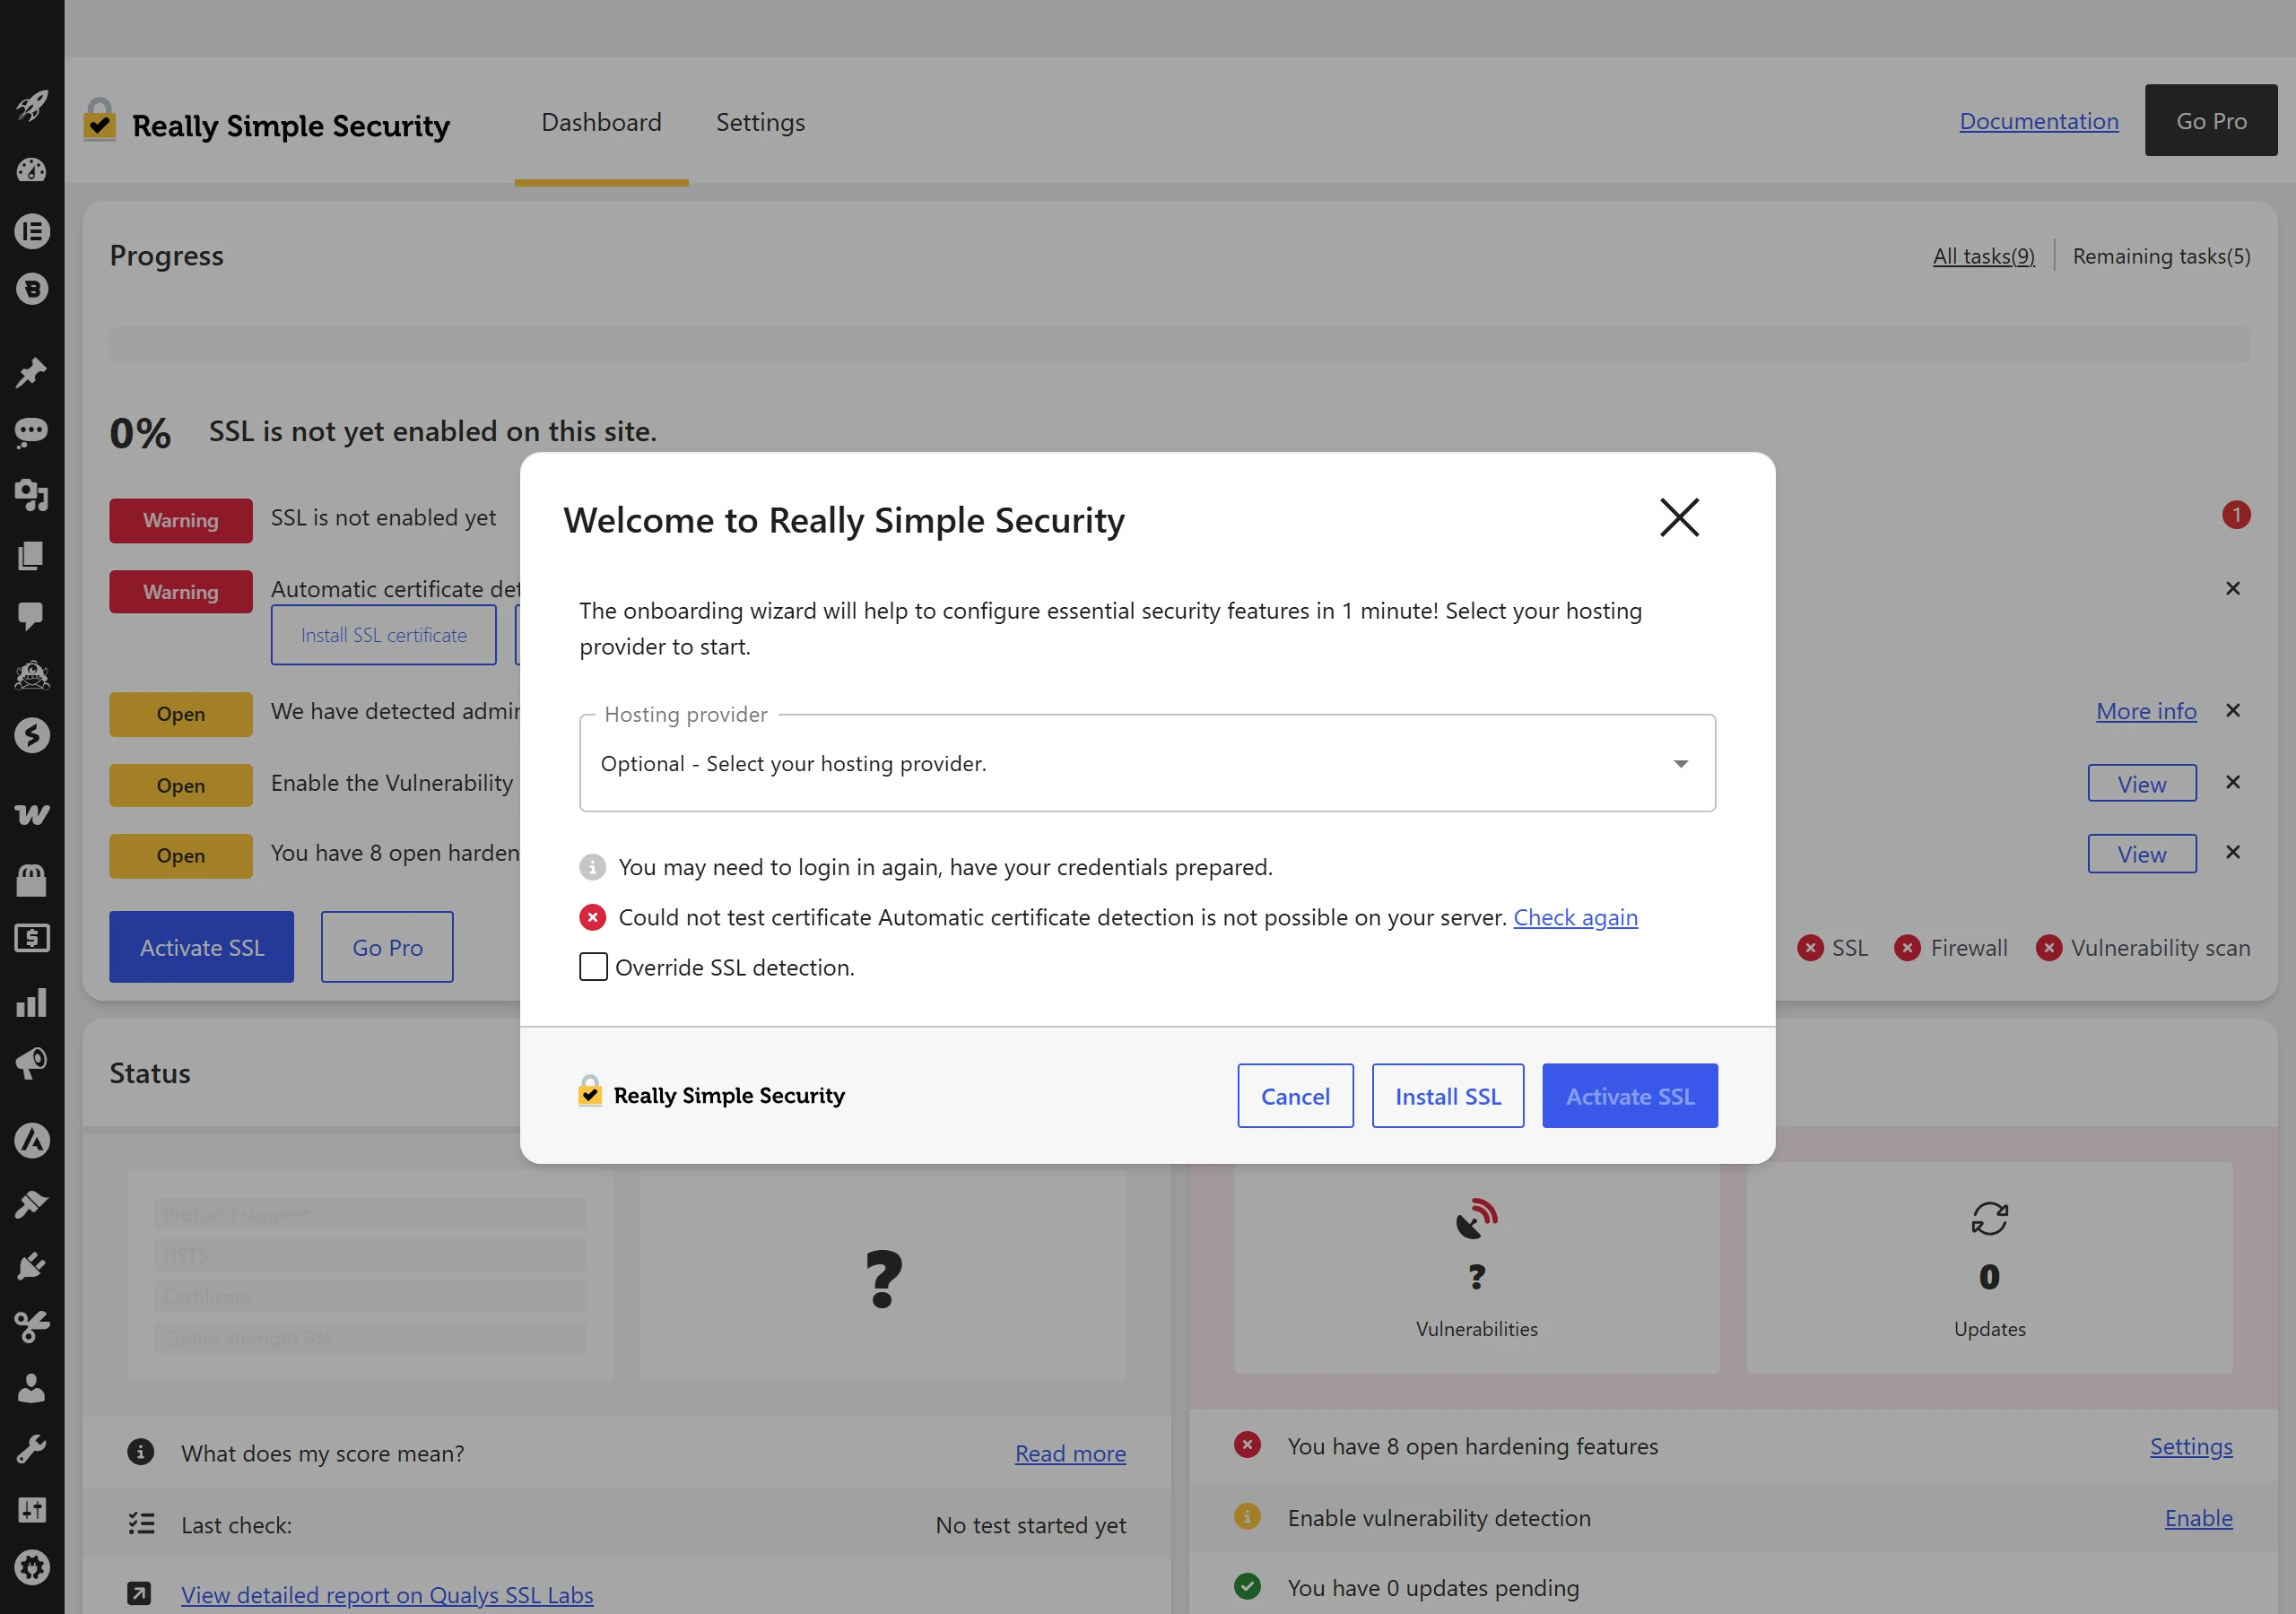The height and width of the screenshot is (1614, 2296).
Task: Open Posts via the pushpin icon
Action: 32,372
